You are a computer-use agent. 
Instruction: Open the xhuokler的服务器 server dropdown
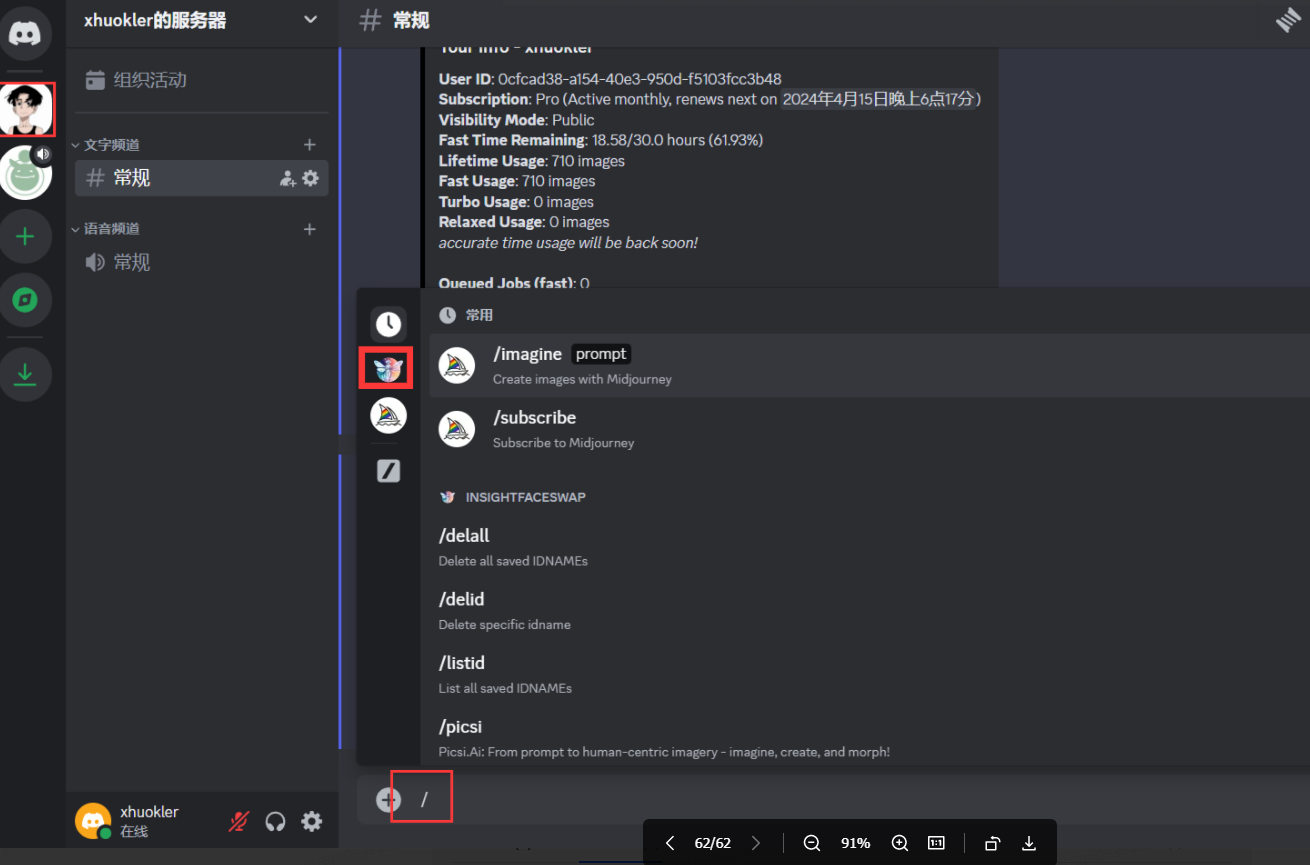202,20
